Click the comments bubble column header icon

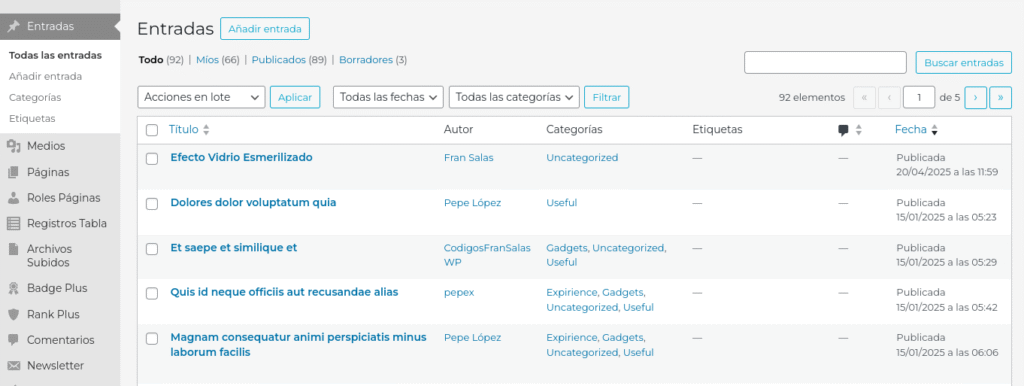(x=844, y=130)
